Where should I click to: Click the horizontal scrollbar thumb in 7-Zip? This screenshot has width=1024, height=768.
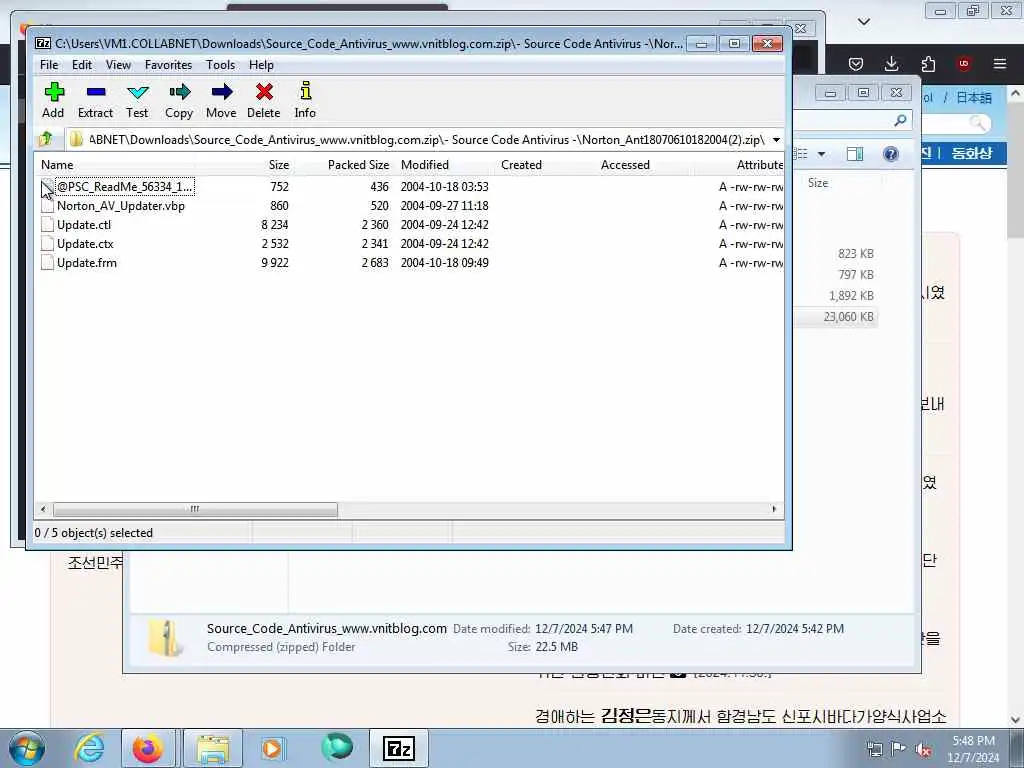[x=195, y=509]
